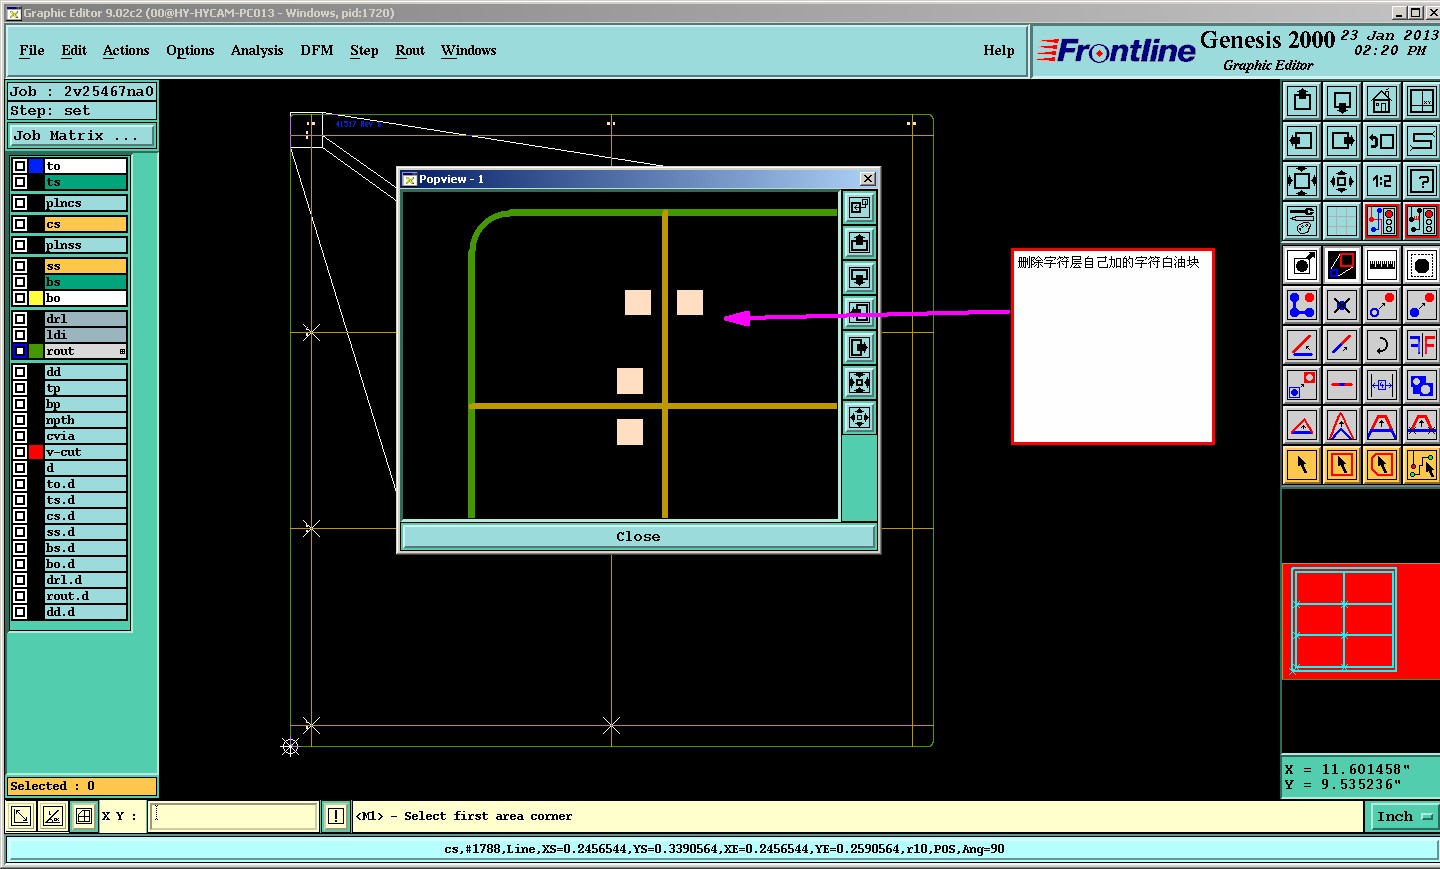Select the ruler measurement tool
1440x869 pixels.
(x=1382, y=265)
